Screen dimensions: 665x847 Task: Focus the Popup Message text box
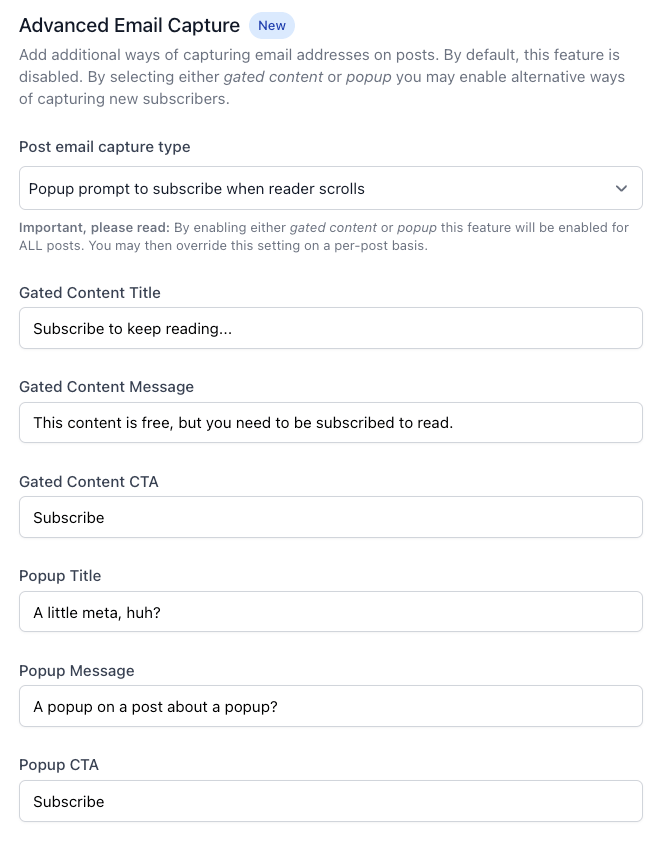[x=331, y=707]
